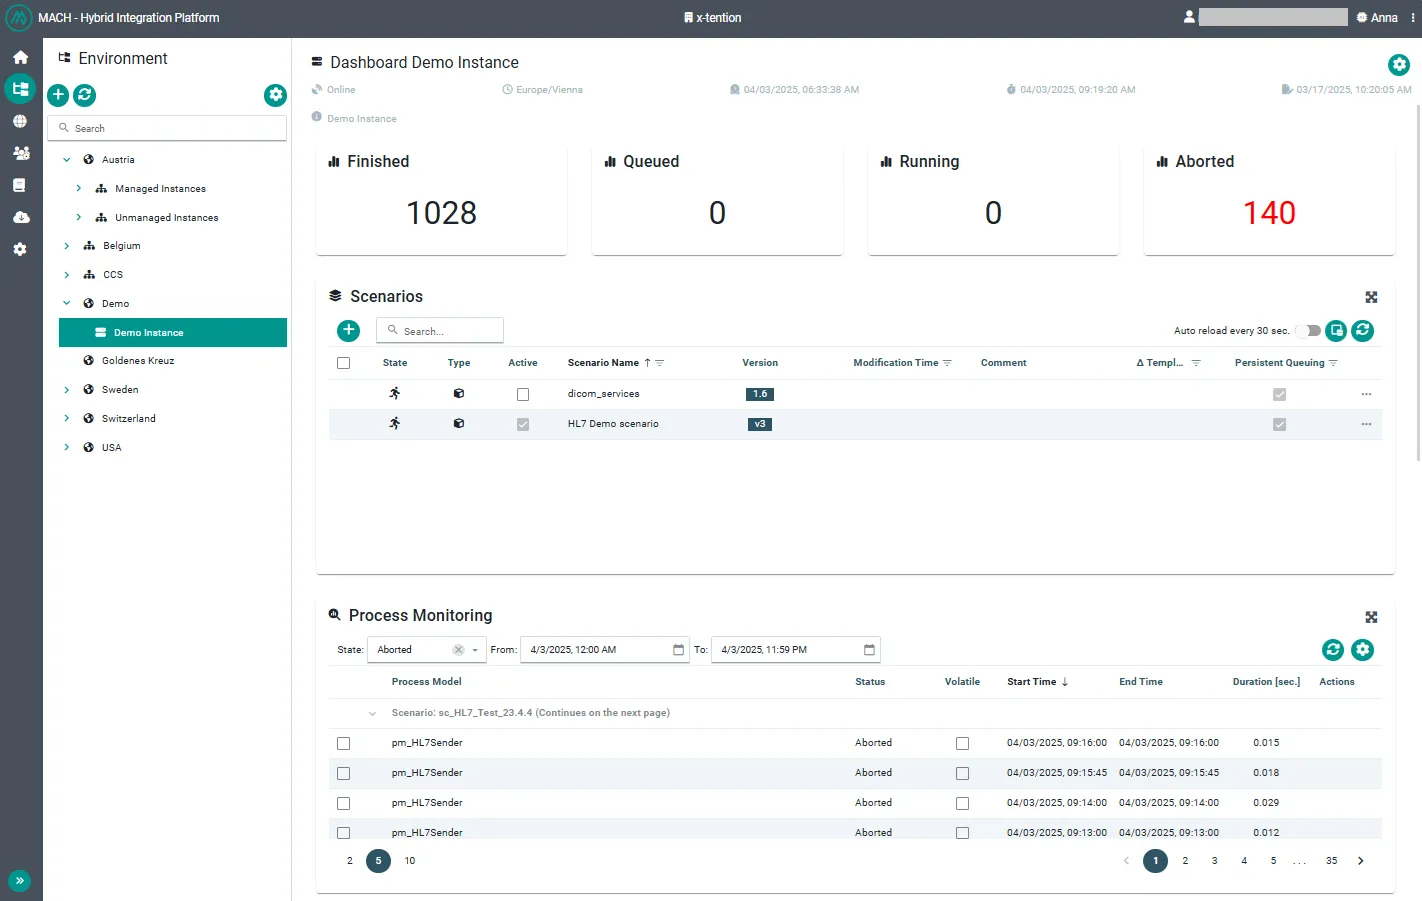The height and width of the screenshot is (901, 1422).
Task: Go to page 35 of processes
Action: (1331, 861)
